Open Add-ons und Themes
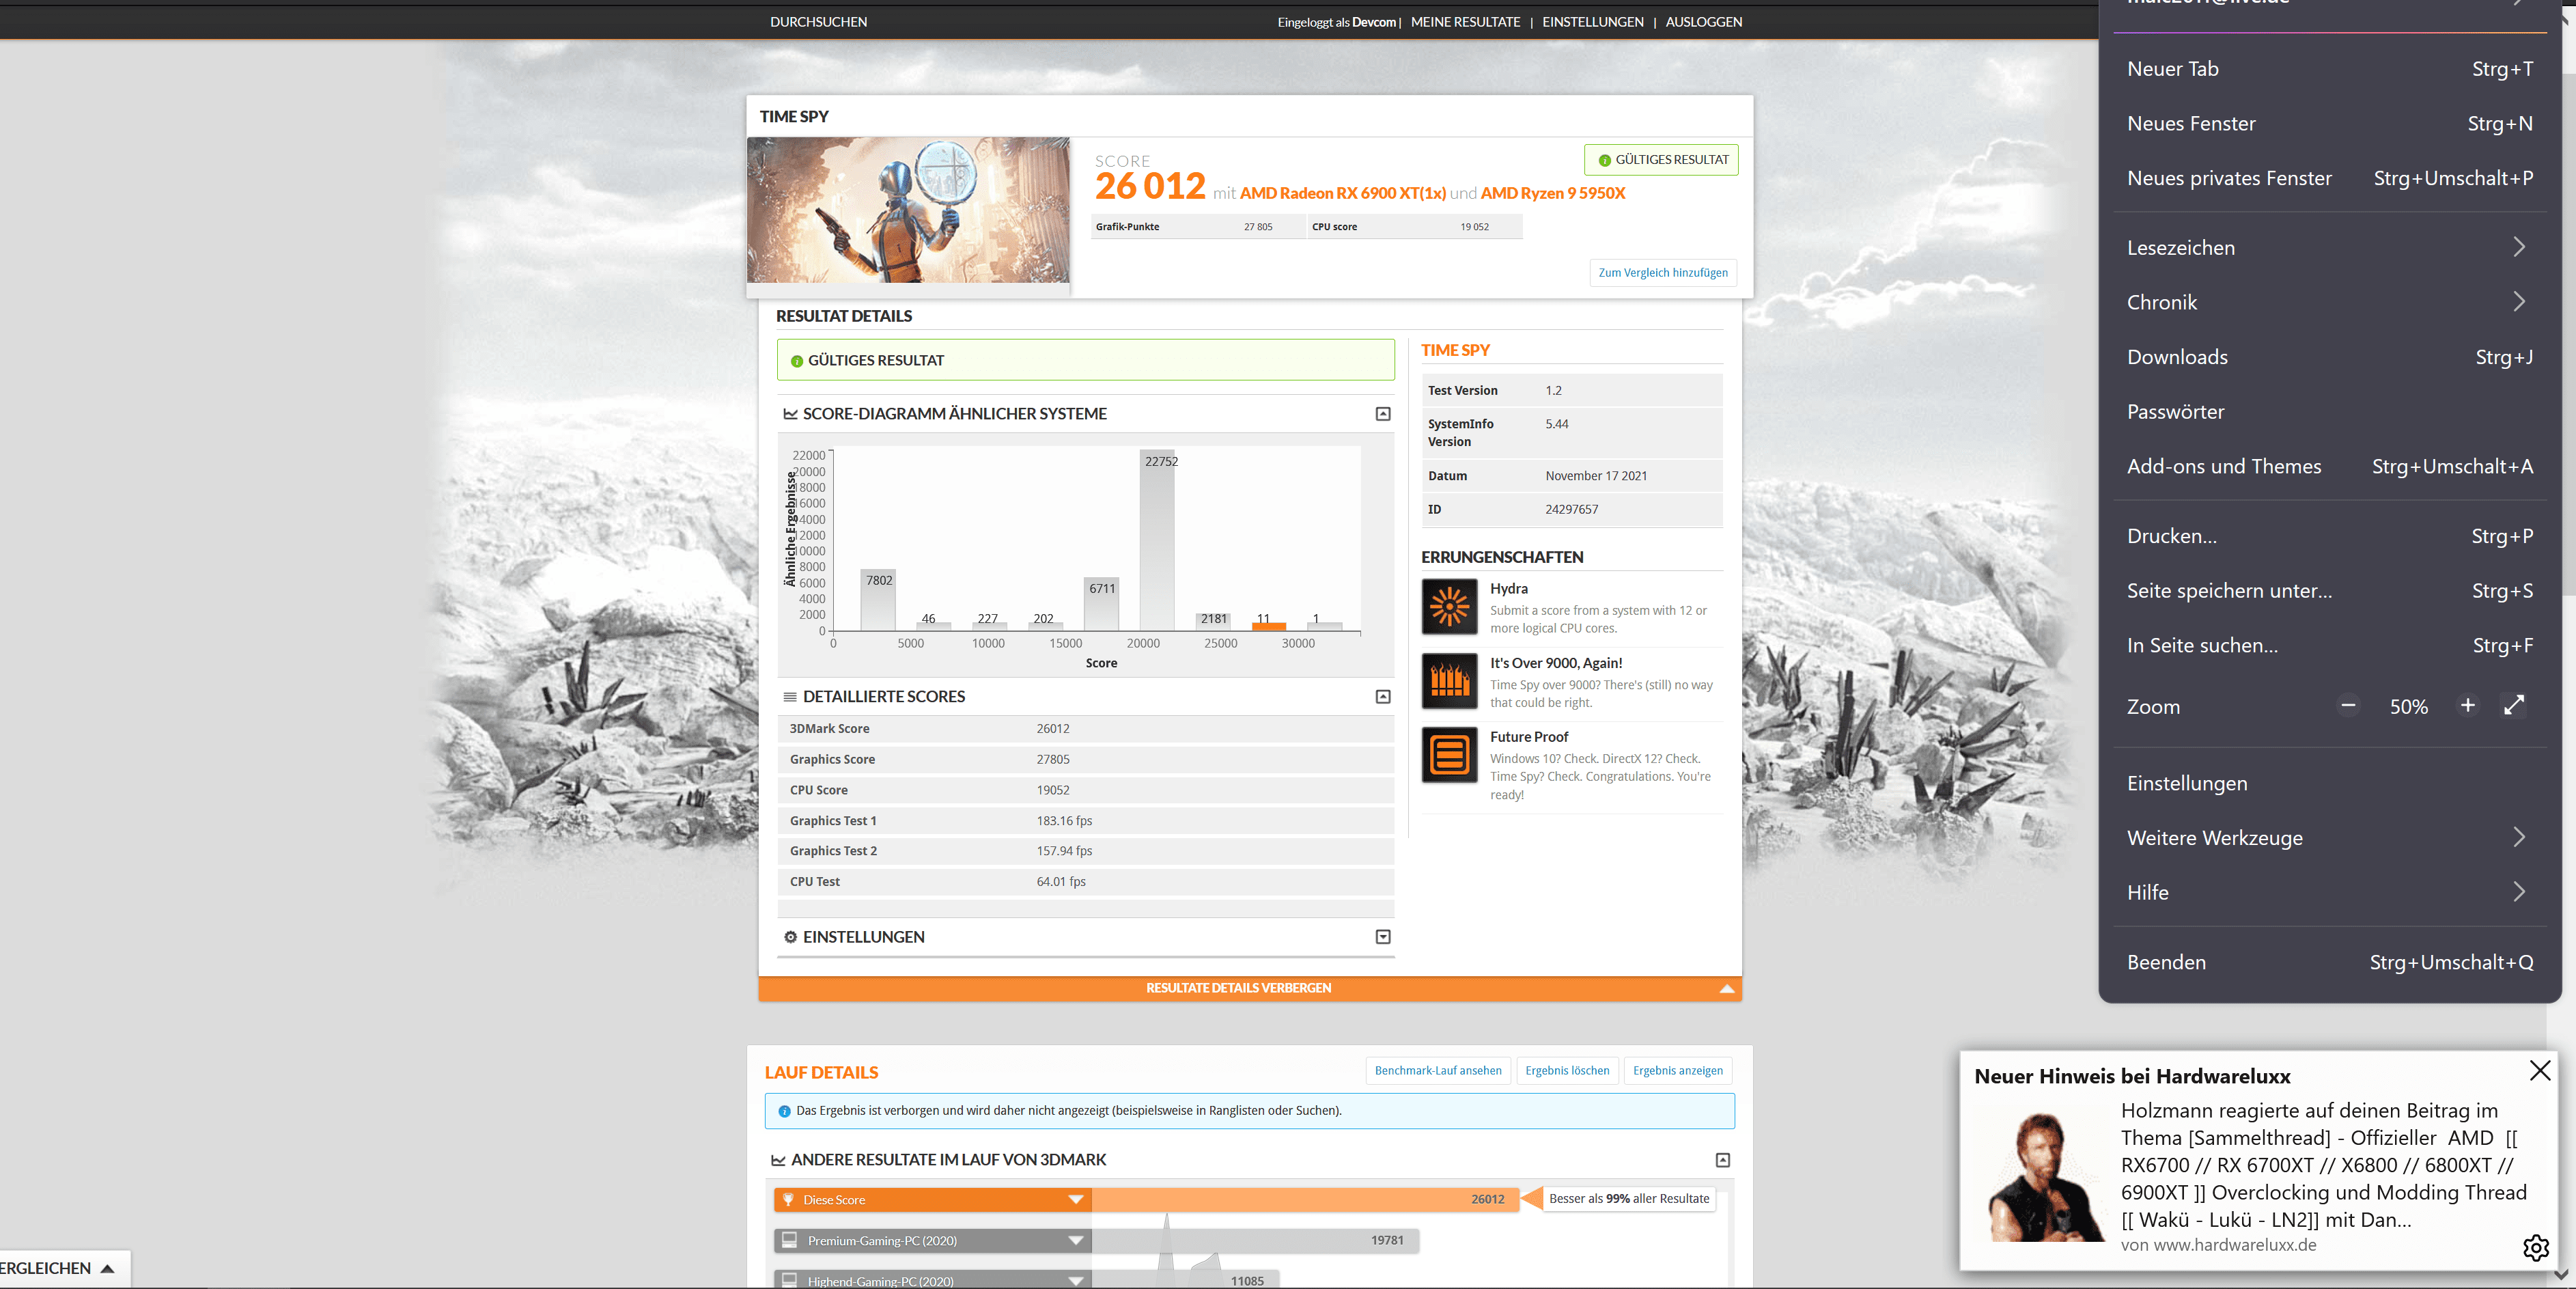Image resolution: width=2576 pixels, height=1289 pixels. [2330, 466]
